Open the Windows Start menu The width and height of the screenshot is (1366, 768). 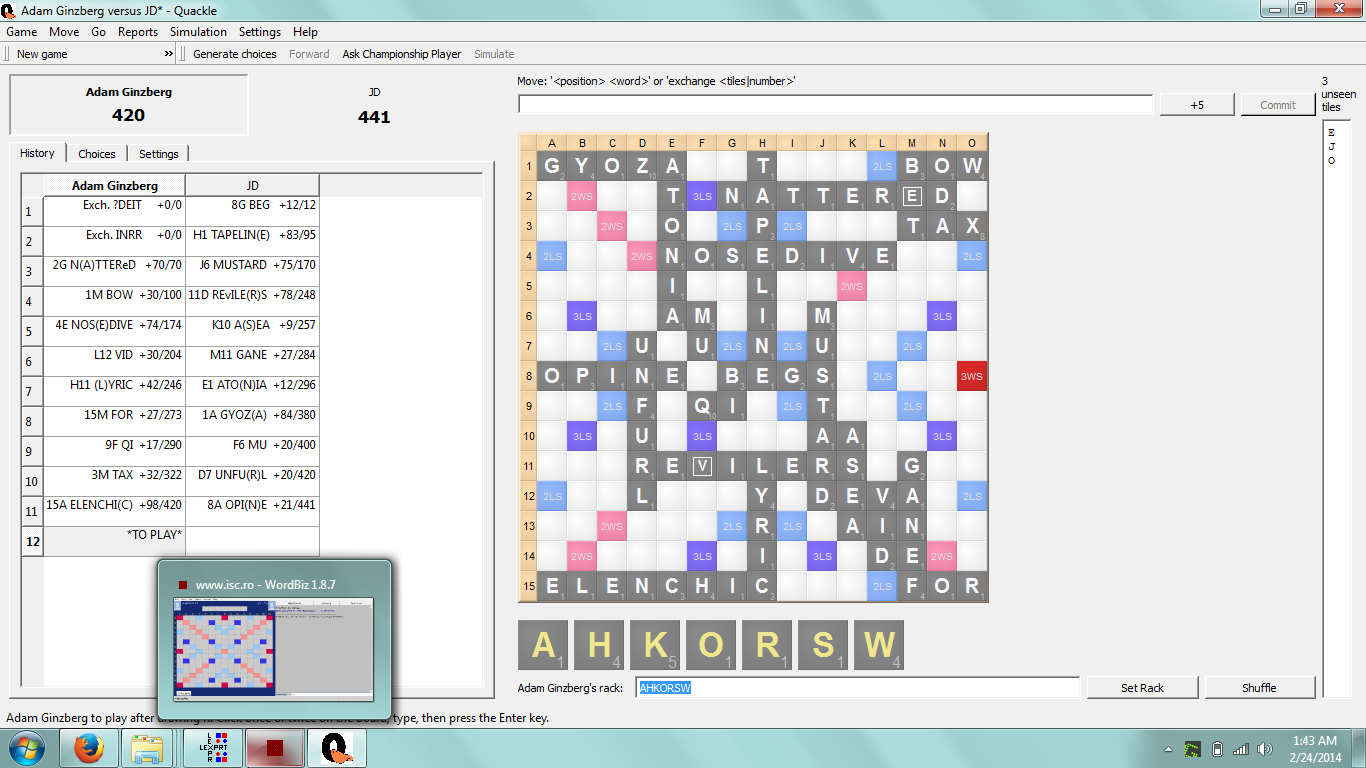coord(25,748)
